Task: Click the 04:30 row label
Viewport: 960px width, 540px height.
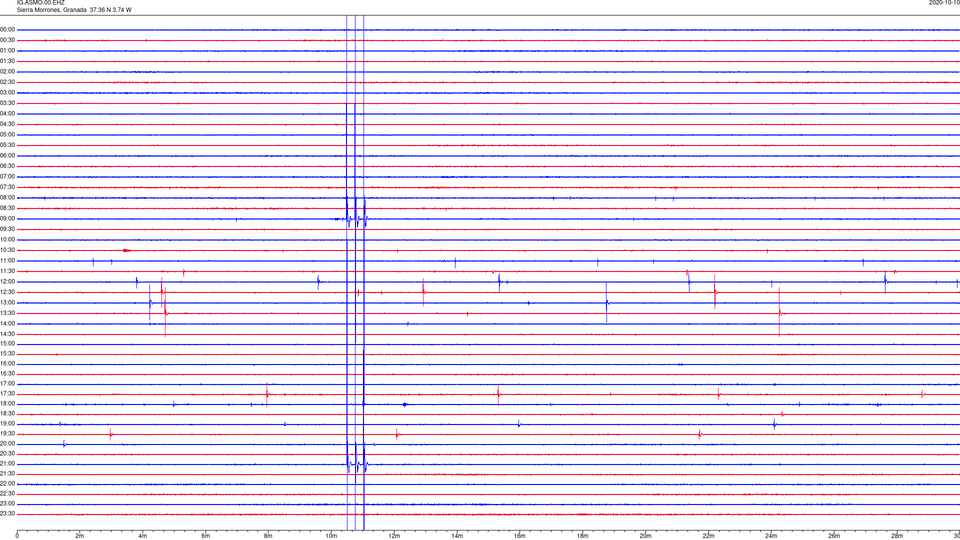Action: [8, 124]
